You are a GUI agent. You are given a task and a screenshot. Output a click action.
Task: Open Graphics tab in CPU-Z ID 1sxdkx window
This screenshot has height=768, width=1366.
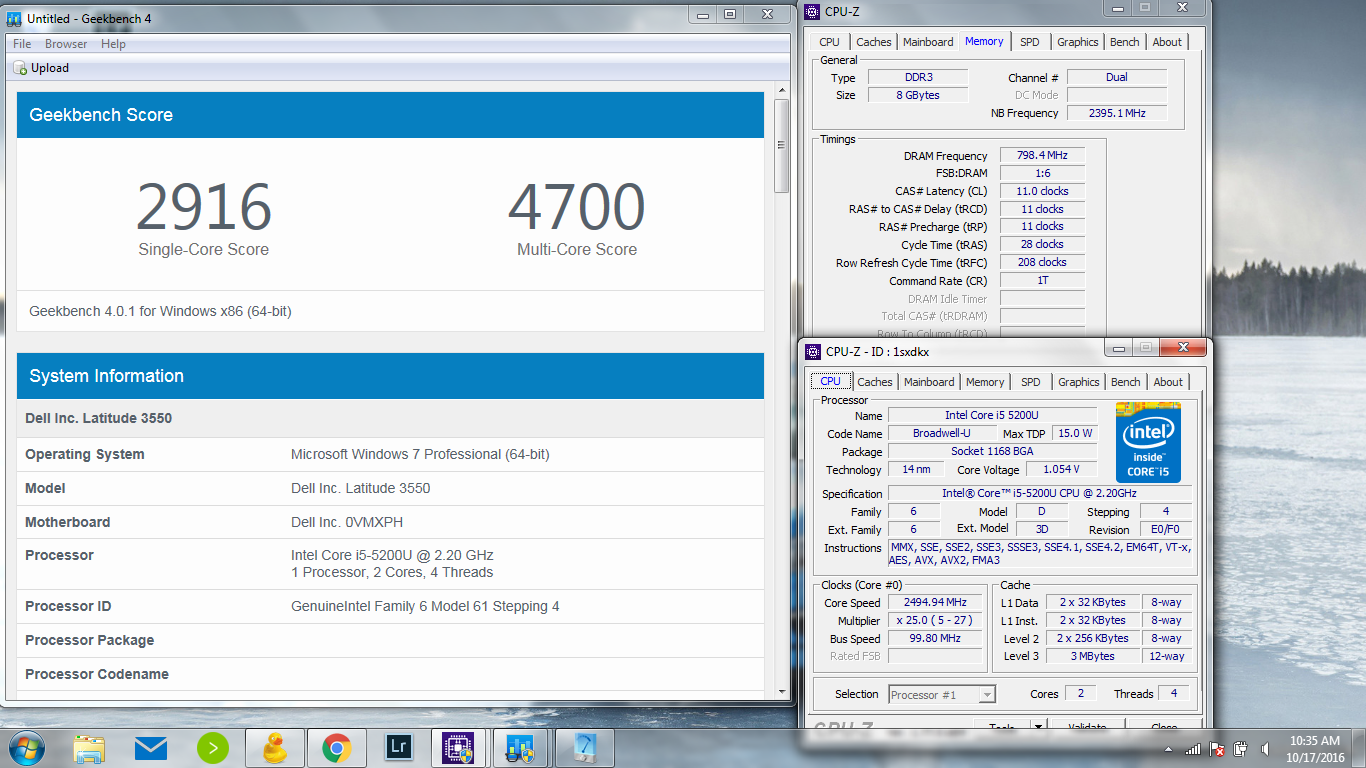(x=1078, y=382)
